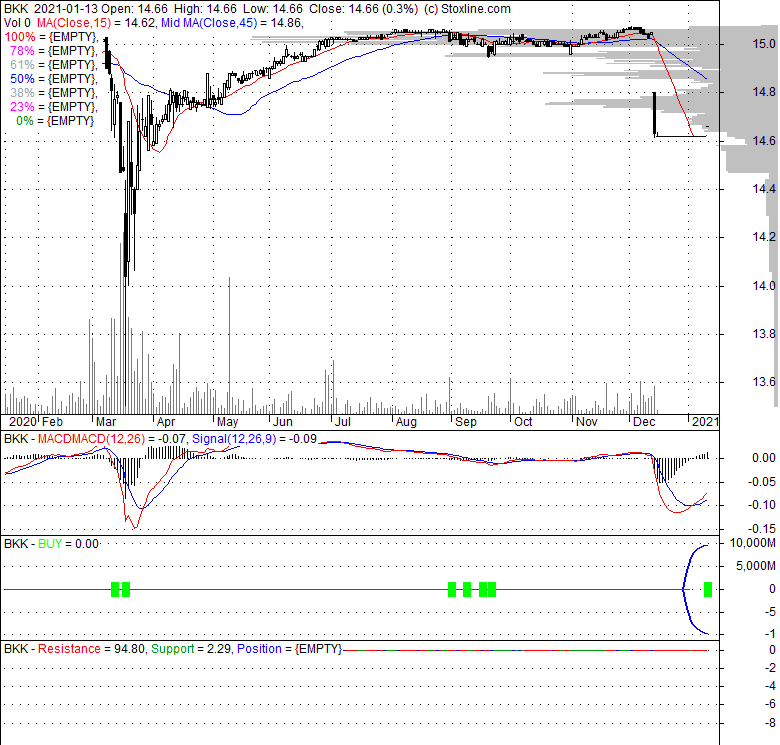Click the BUY = 0.00 indicator label
Viewport: 780px width, 745px height.
click(x=68, y=544)
